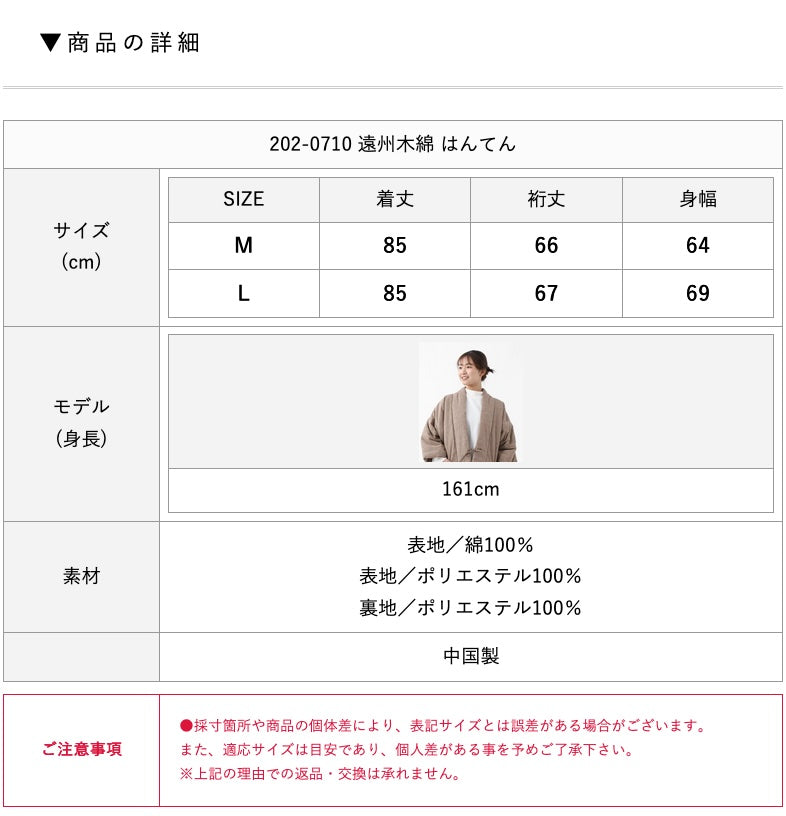
Task: Select the L size row label
Action: tap(243, 293)
